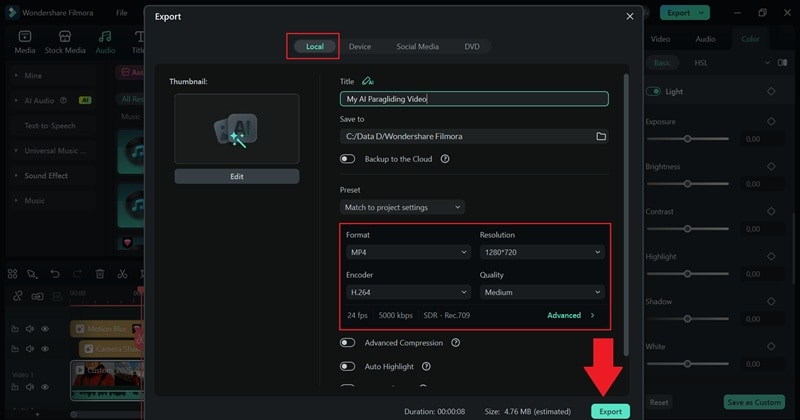Viewport: 800px width, 420px height.
Task: Switch to the DVD export tab
Action: [x=471, y=46]
